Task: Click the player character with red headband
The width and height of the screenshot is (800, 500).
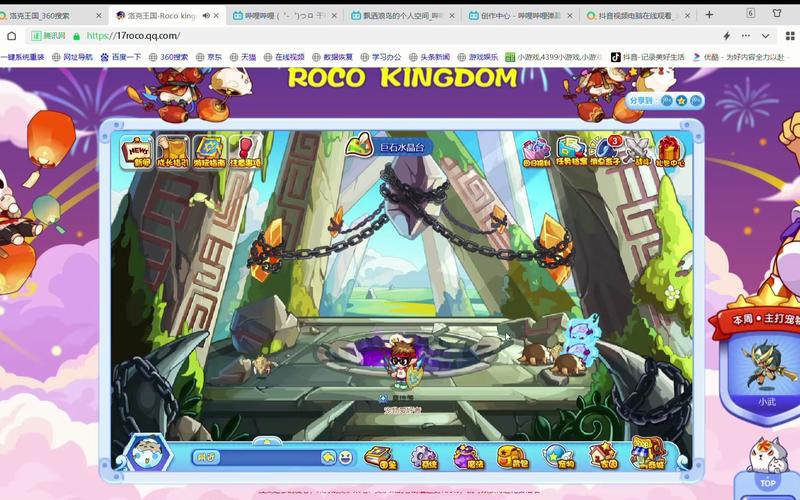Action: click(x=402, y=363)
